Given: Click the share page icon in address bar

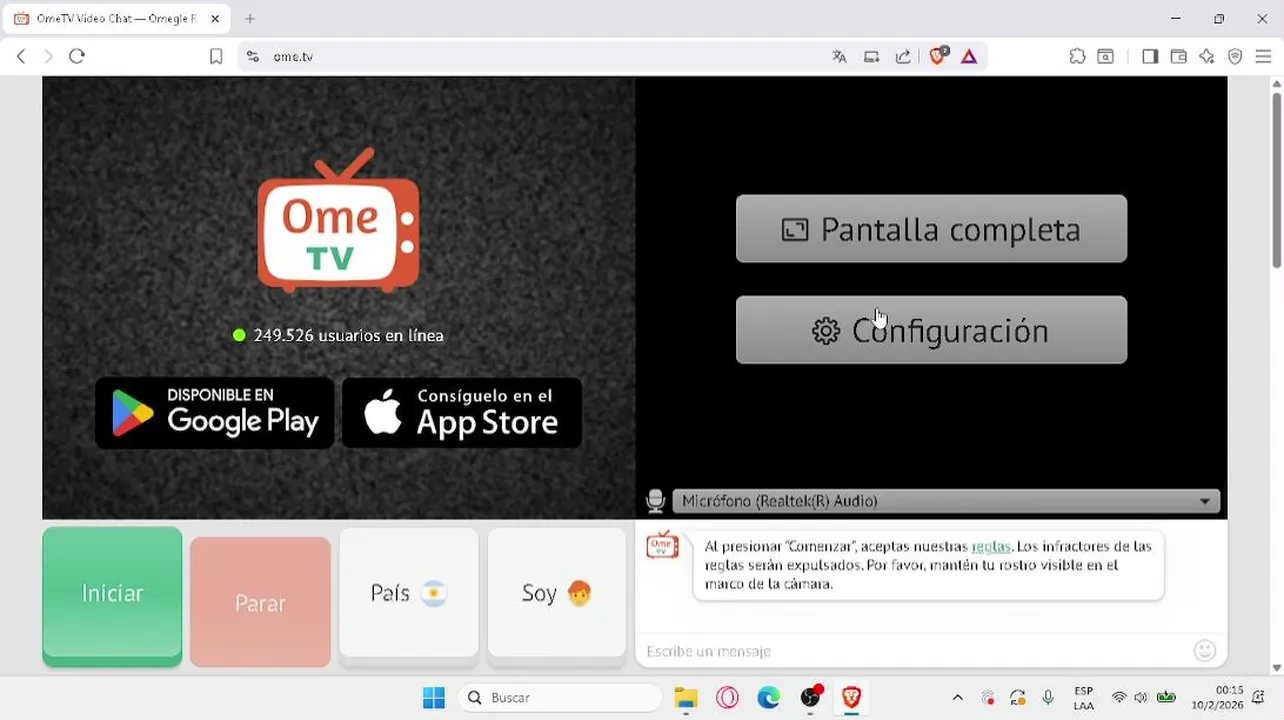Looking at the screenshot, I should (x=903, y=57).
